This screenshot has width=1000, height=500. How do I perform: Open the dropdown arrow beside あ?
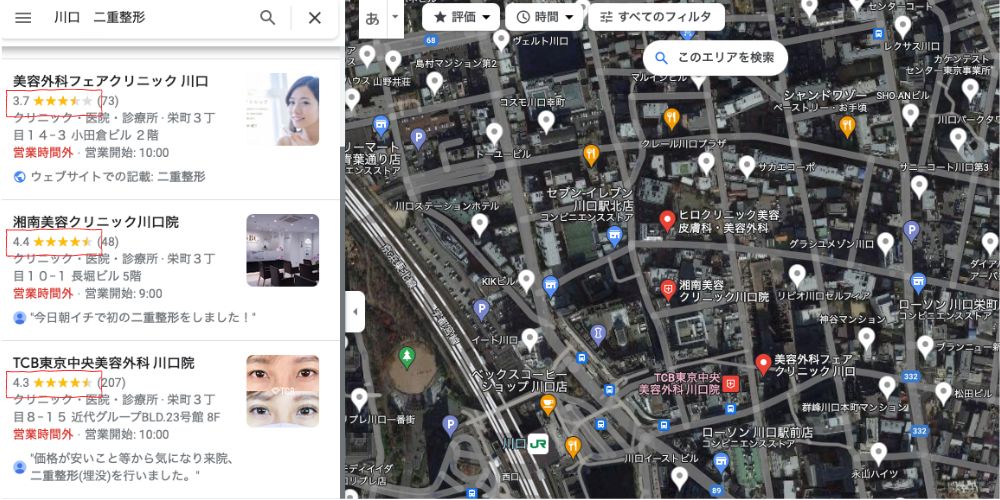click(x=395, y=18)
